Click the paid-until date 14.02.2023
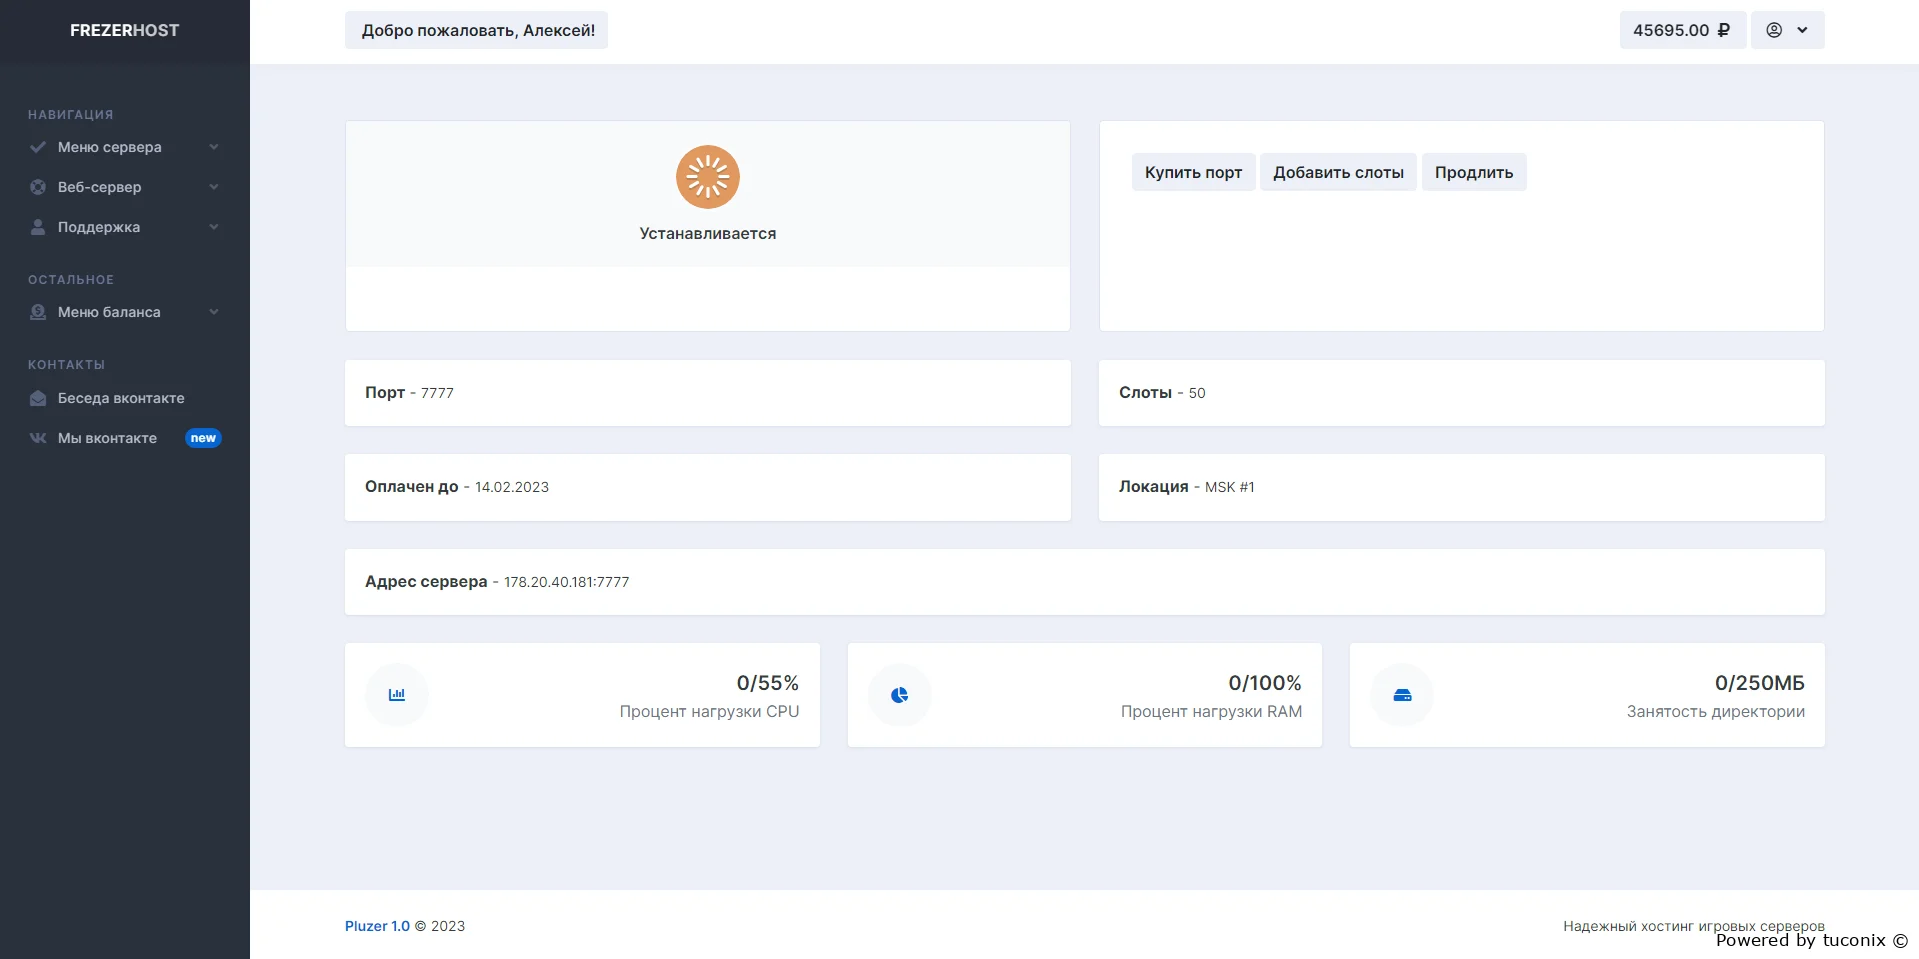Viewport: 1919px width, 959px height. pos(512,487)
